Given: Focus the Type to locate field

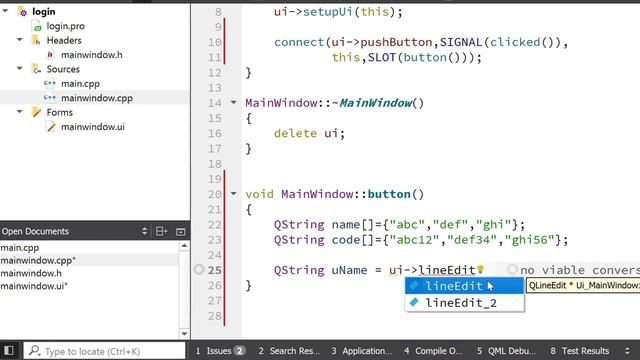Looking at the screenshot, I should [x=104, y=351].
